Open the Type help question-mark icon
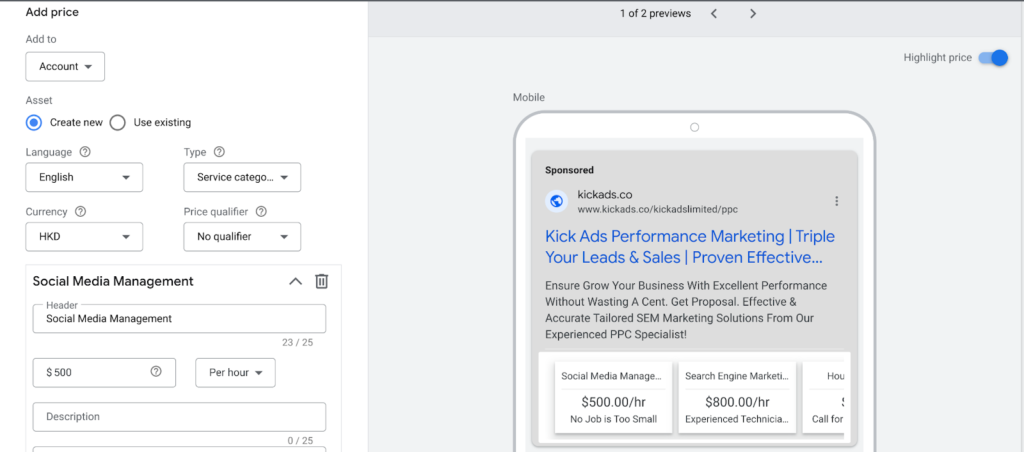 [219, 152]
